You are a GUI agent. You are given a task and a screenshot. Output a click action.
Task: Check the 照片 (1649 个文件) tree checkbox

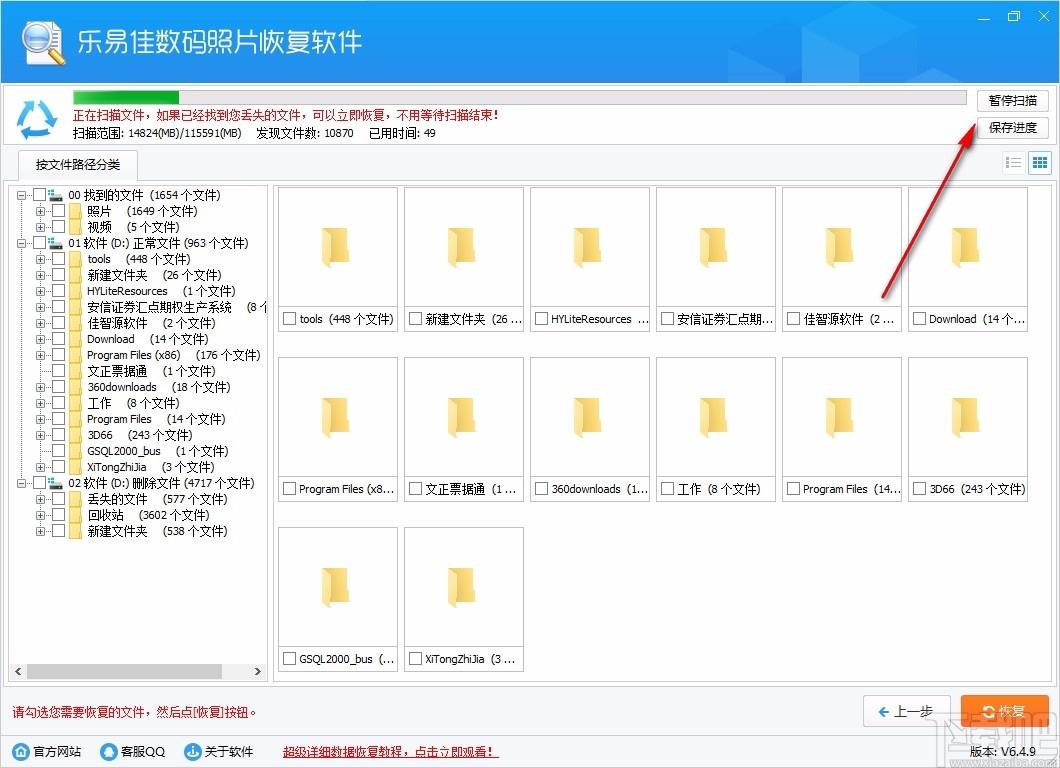coord(59,211)
